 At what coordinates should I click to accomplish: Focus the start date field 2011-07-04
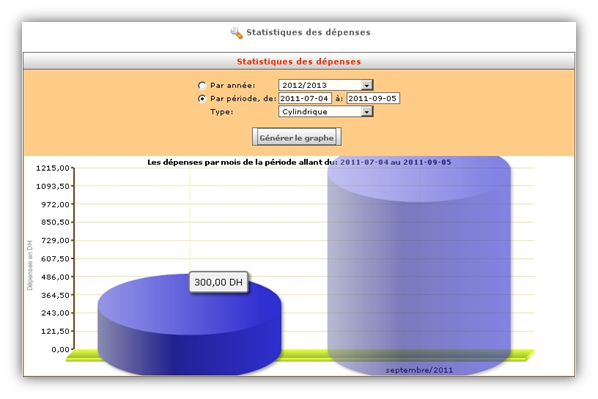[x=305, y=98]
